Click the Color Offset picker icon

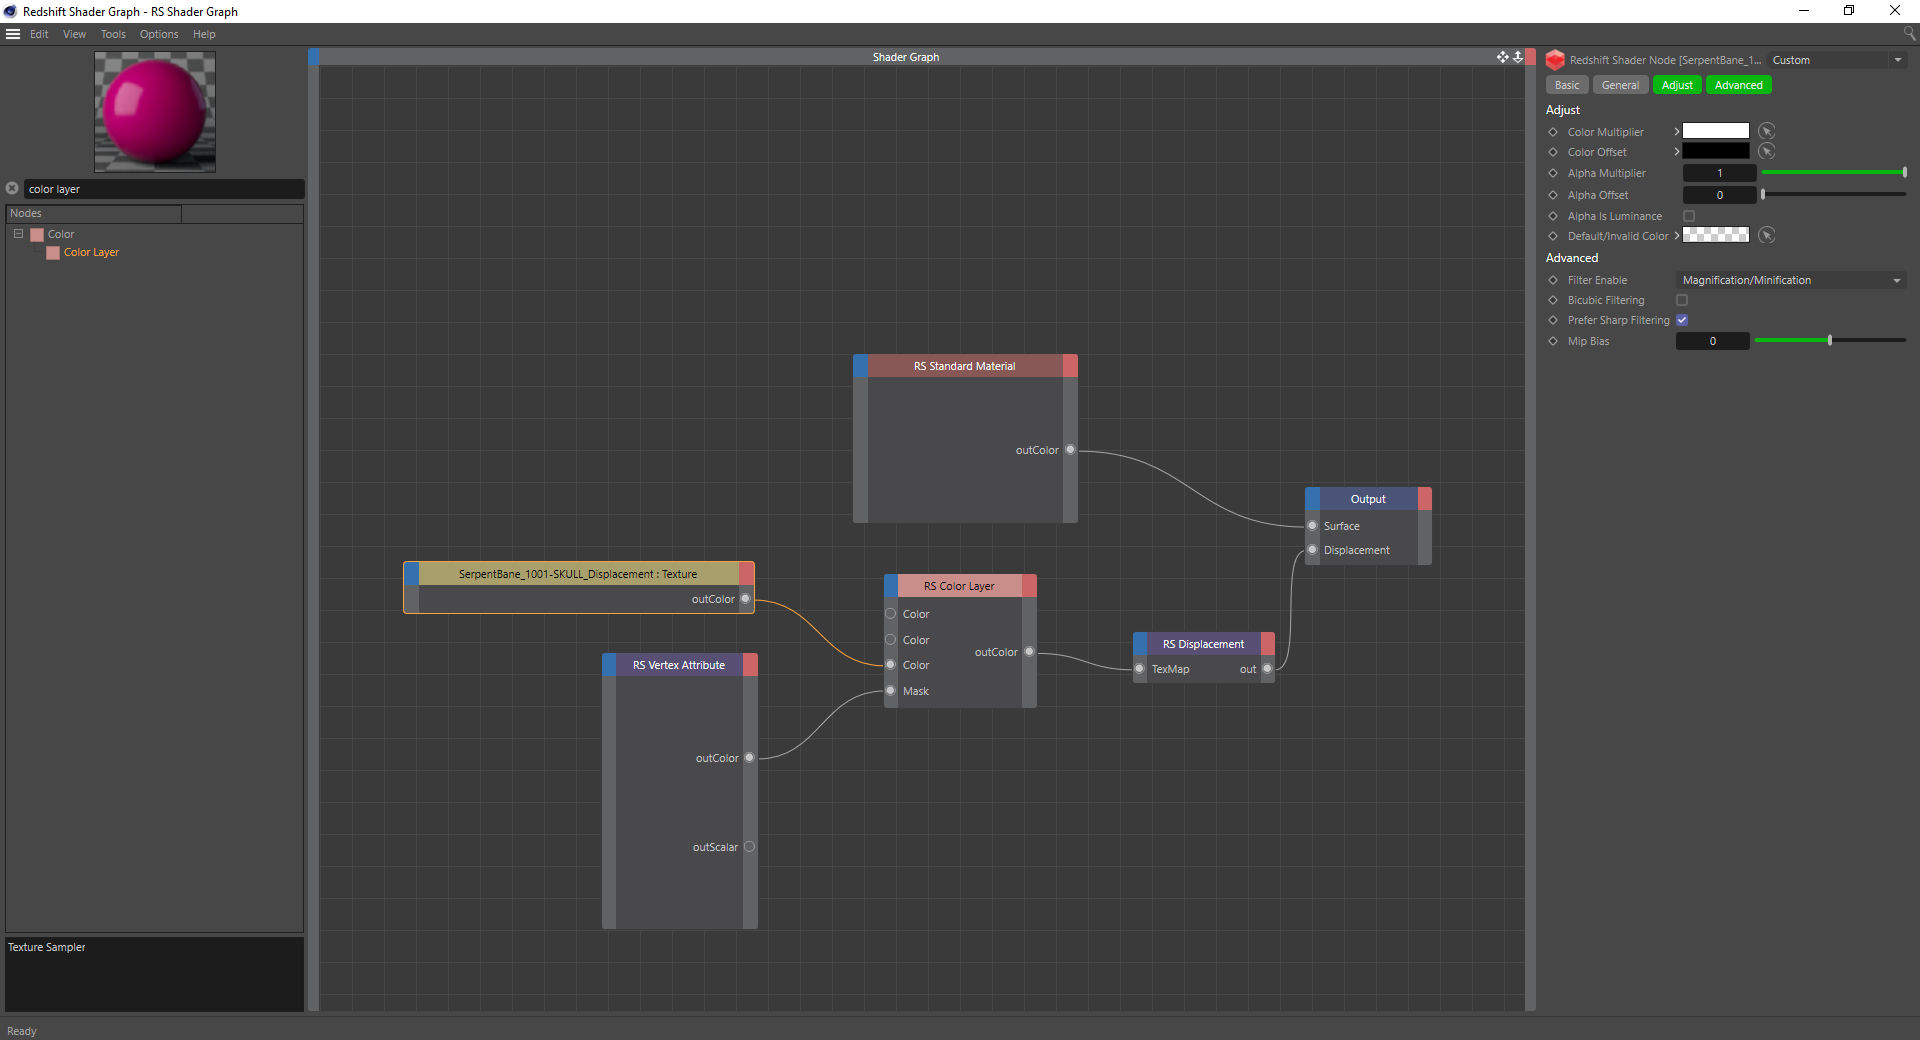click(1767, 152)
